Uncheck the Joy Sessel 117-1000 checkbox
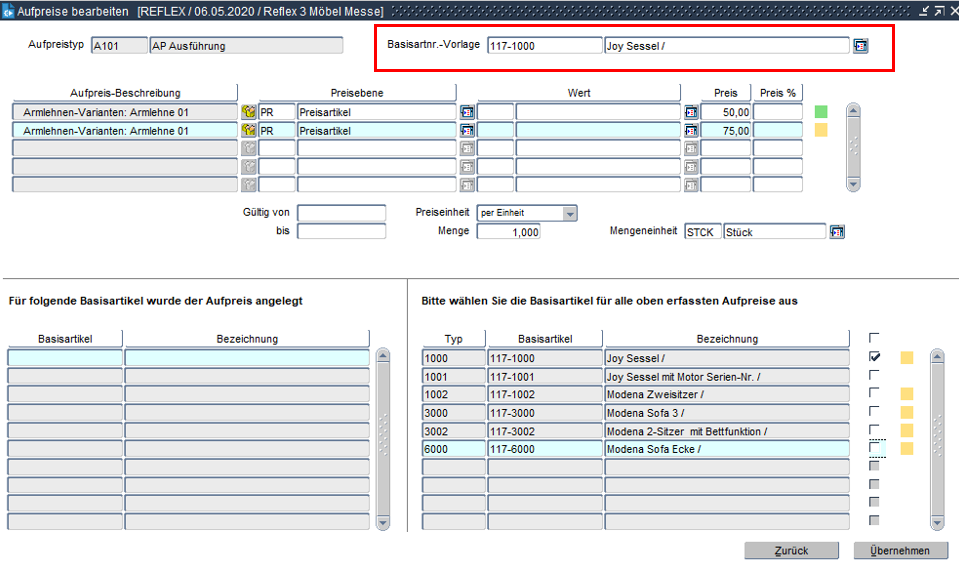Image resolution: width=959 pixels, height=566 pixels. pos(875,357)
